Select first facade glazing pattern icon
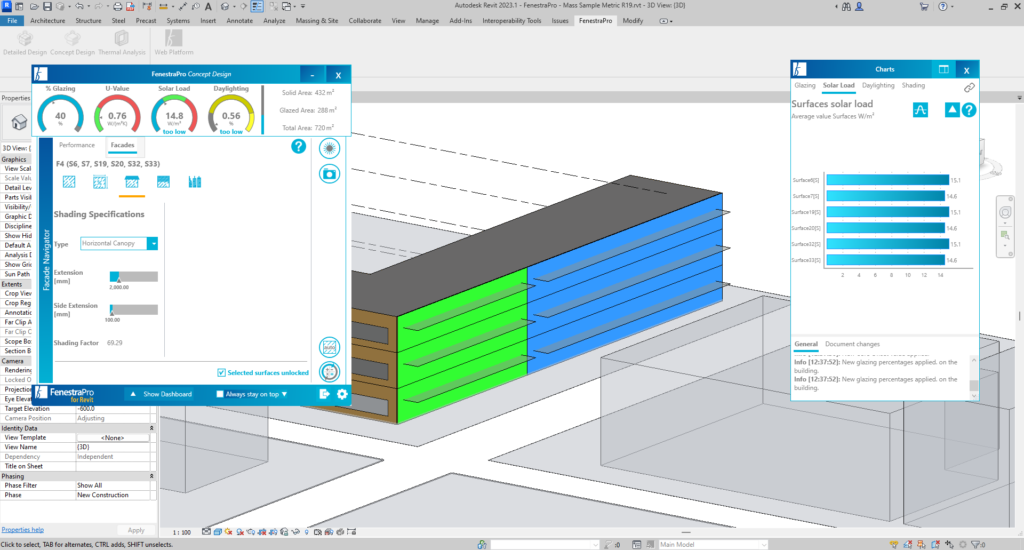1024x550 pixels. click(x=69, y=182)
